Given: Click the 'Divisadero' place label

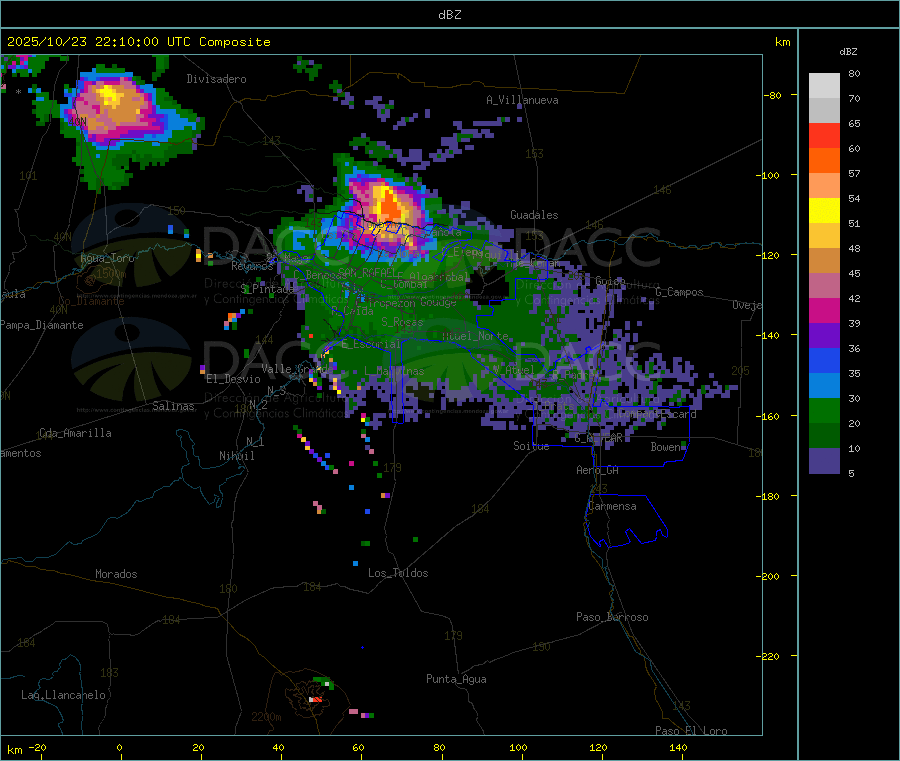Looking at the screenshot, I should click(216, 79).
